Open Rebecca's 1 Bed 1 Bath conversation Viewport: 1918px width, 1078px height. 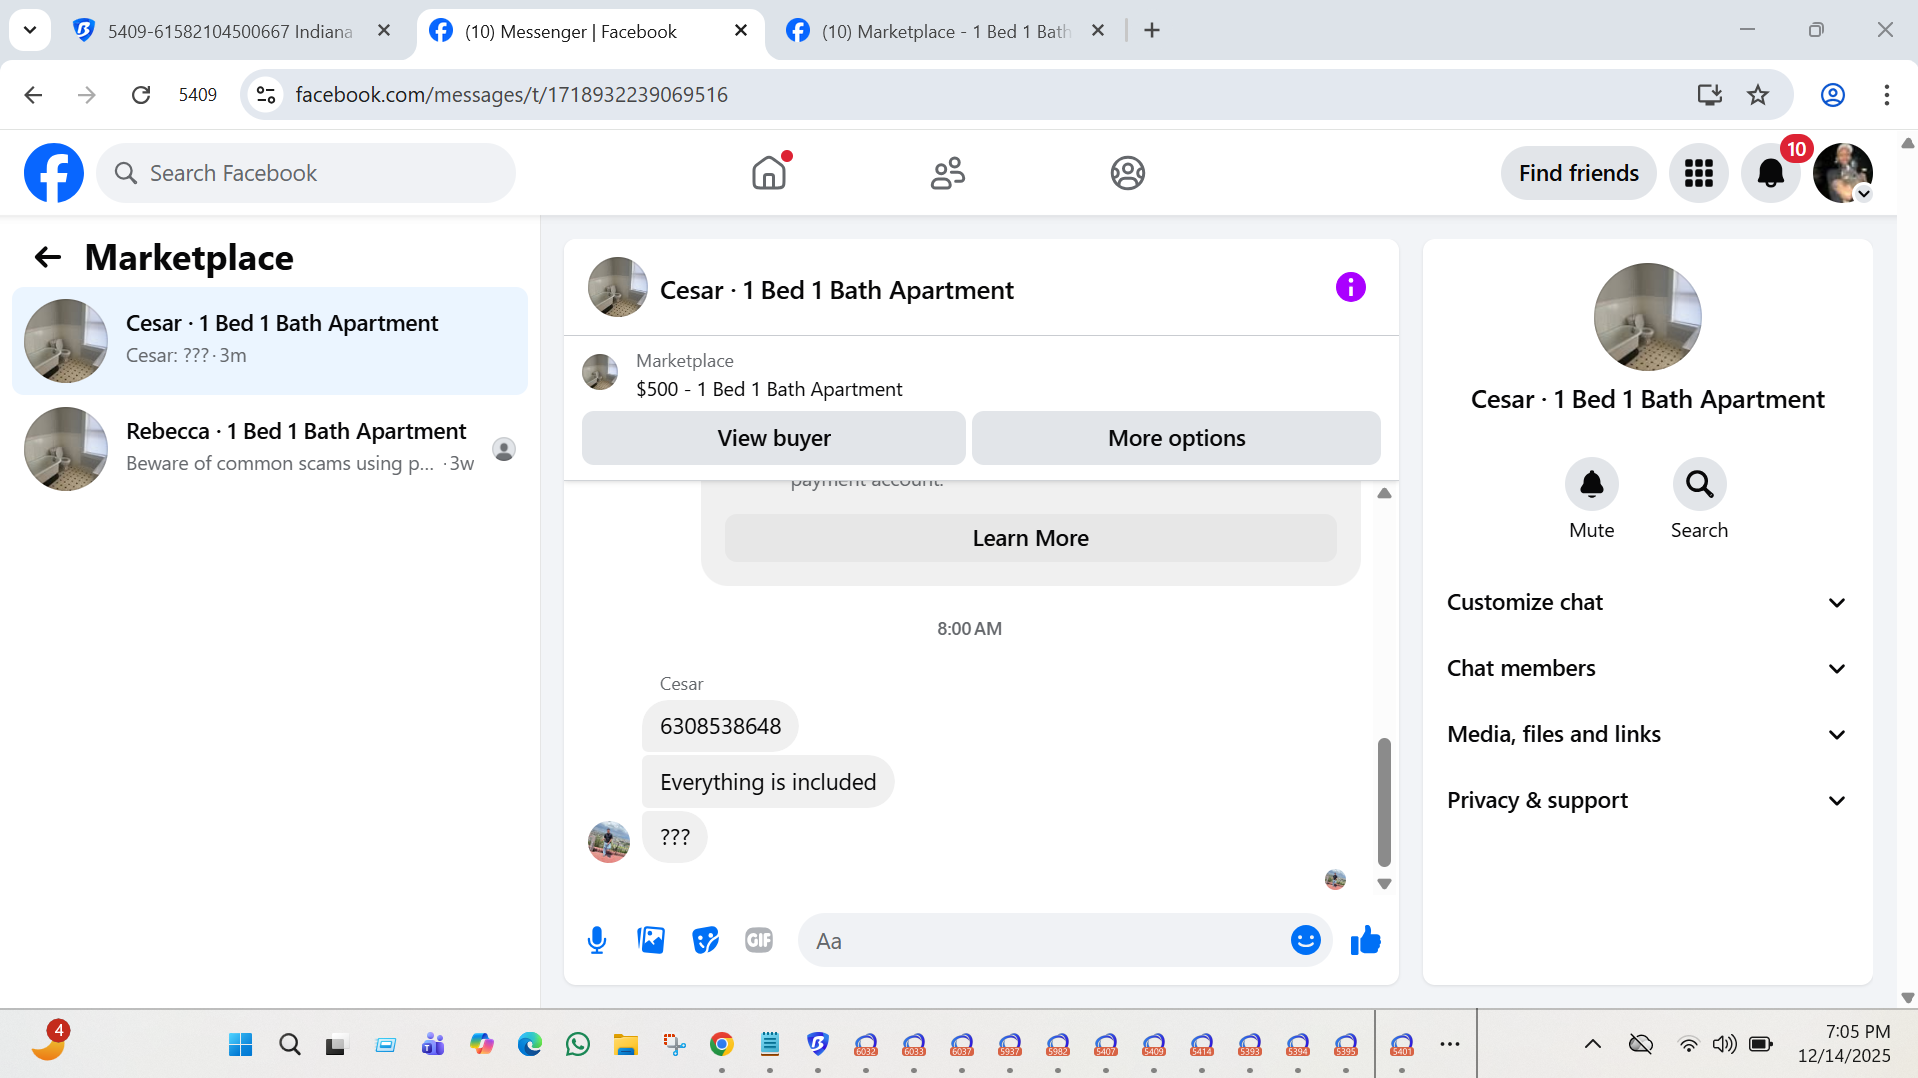click(x=270, y=448)
